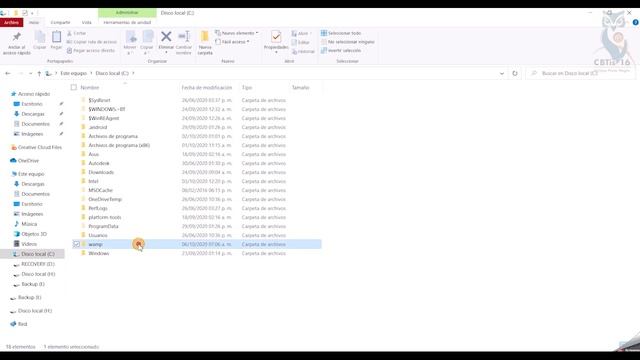Sort by the Tamaño column header
640x360 pixels.
(x=300, y=87)
